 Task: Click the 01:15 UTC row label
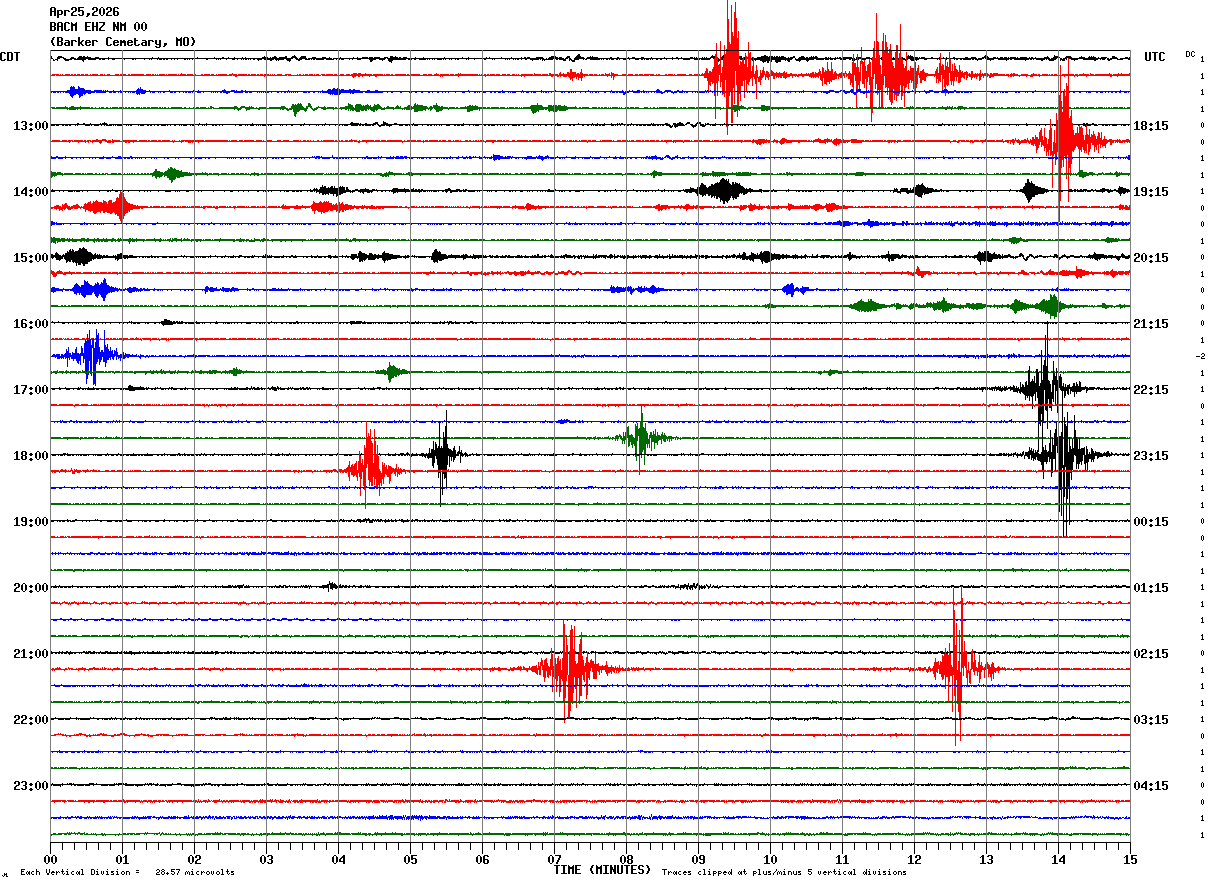[x=1151, y=588]
